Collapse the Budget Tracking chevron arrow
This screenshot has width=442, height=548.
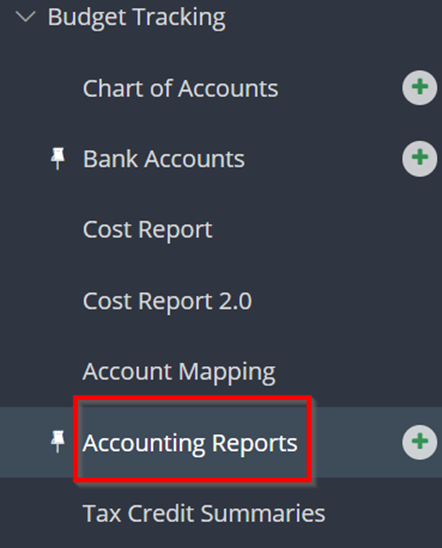pos(26,17)
